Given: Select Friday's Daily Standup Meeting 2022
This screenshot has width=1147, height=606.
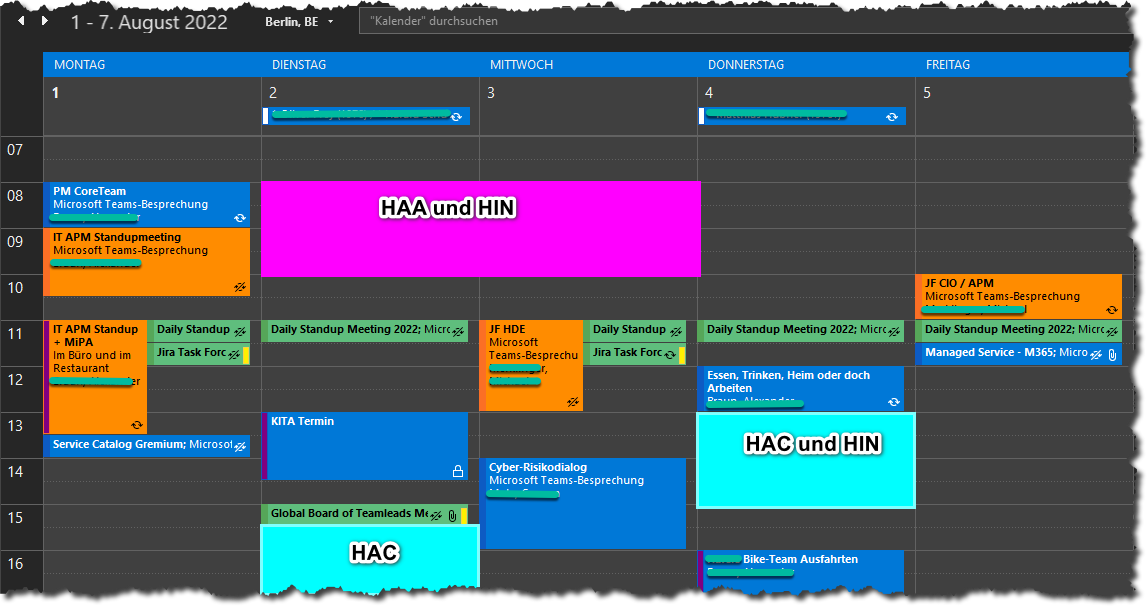Looking at the screenshot, I should [x=1018, y=331].
